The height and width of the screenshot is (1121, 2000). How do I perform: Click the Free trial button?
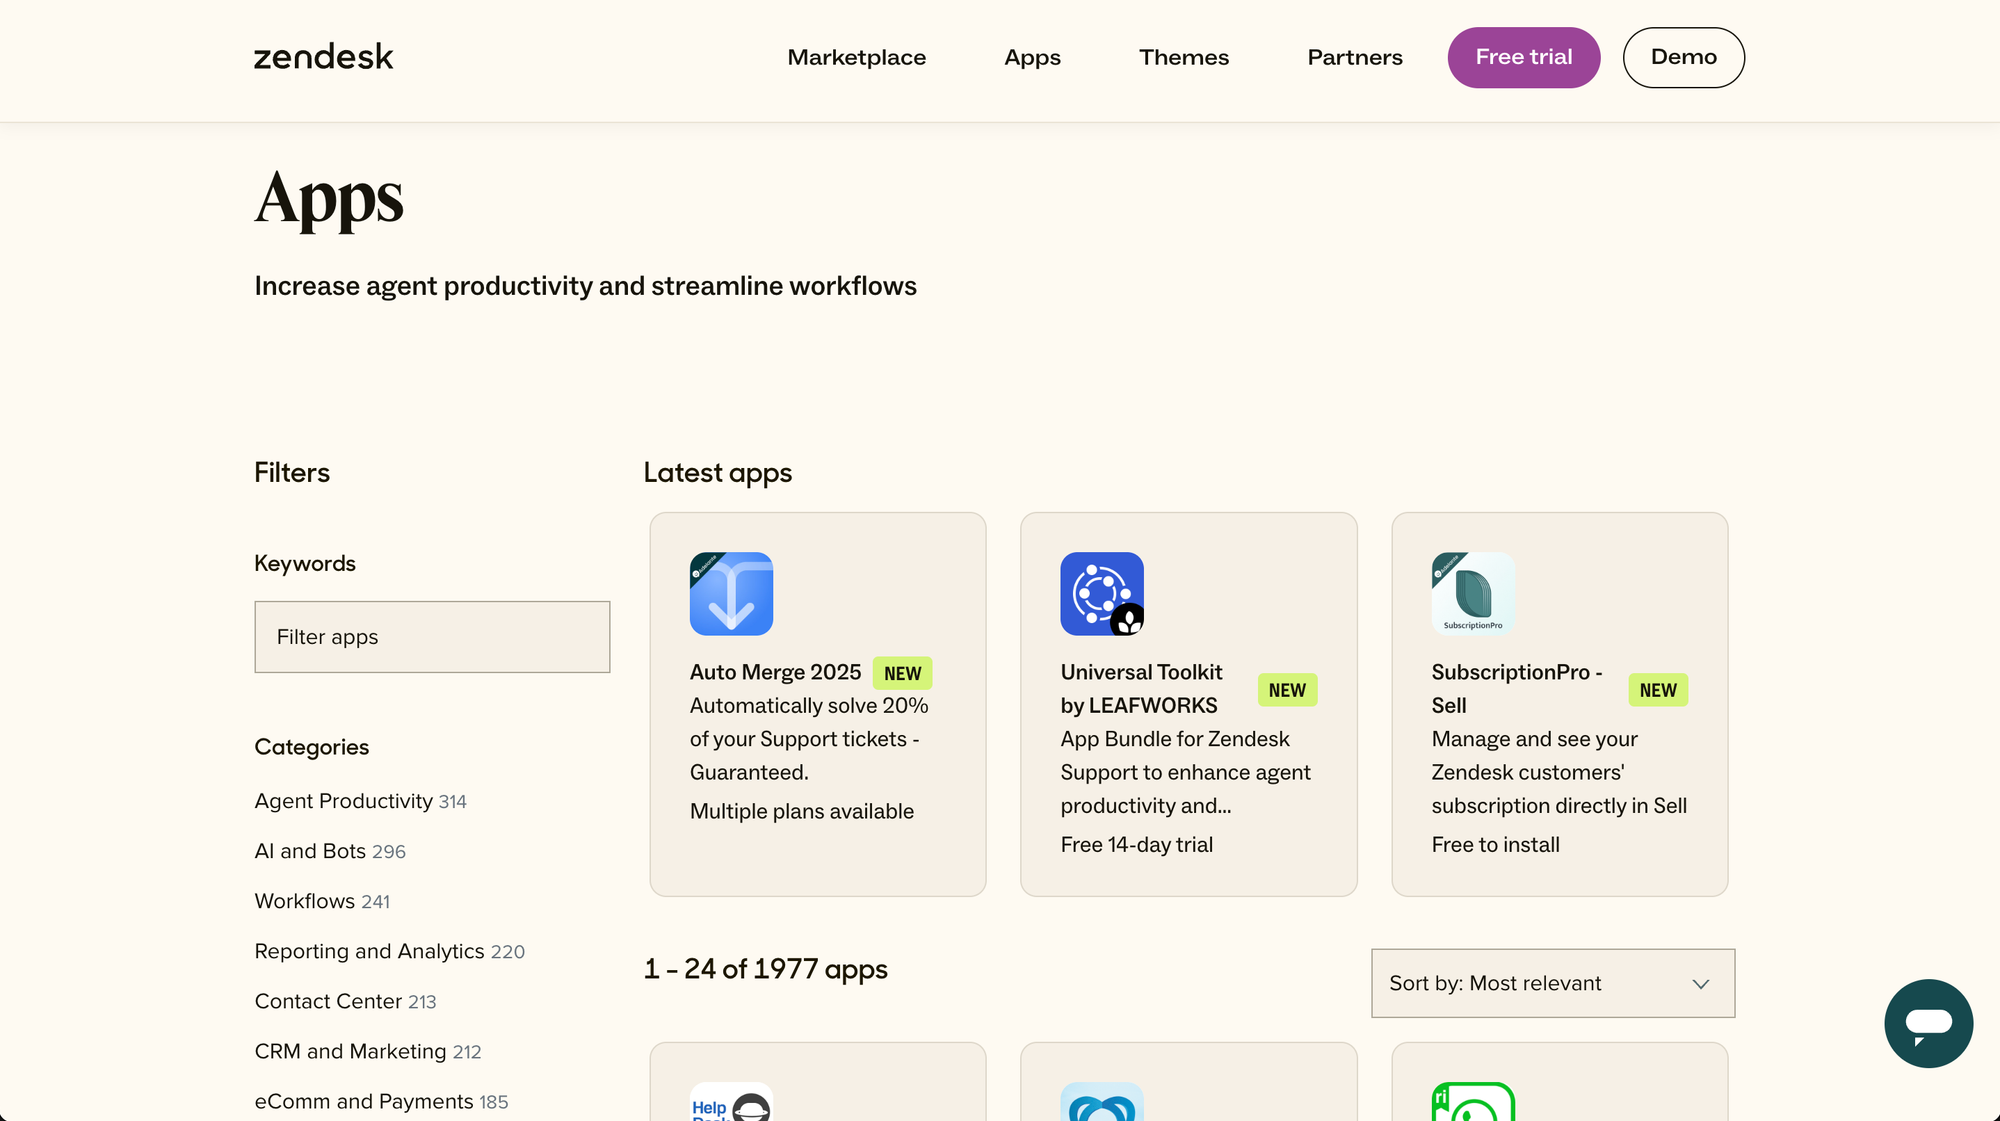[1523, 57]
